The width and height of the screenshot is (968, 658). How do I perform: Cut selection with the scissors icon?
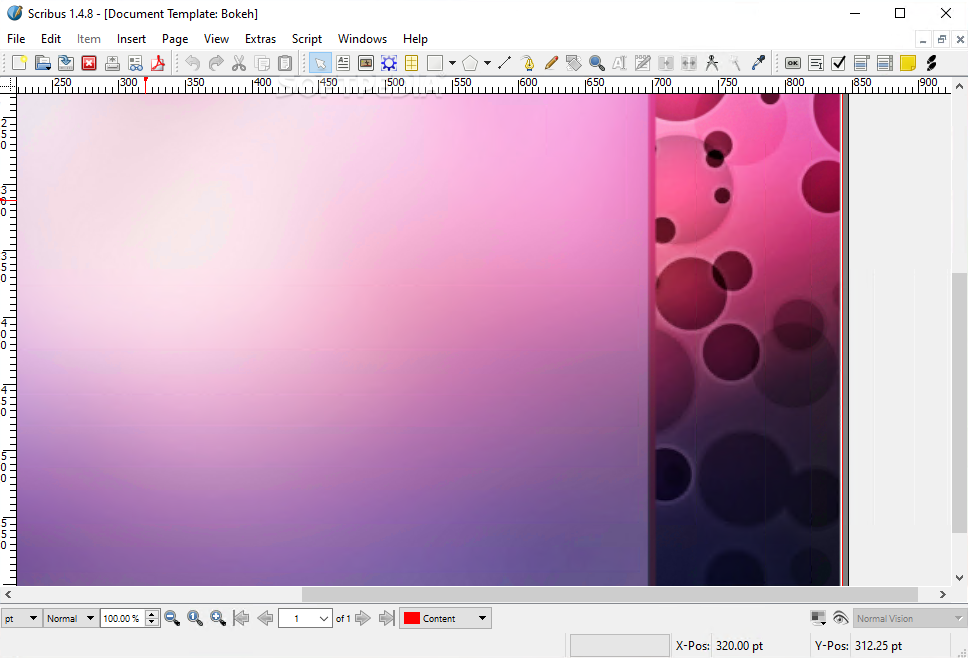point(239,63)
